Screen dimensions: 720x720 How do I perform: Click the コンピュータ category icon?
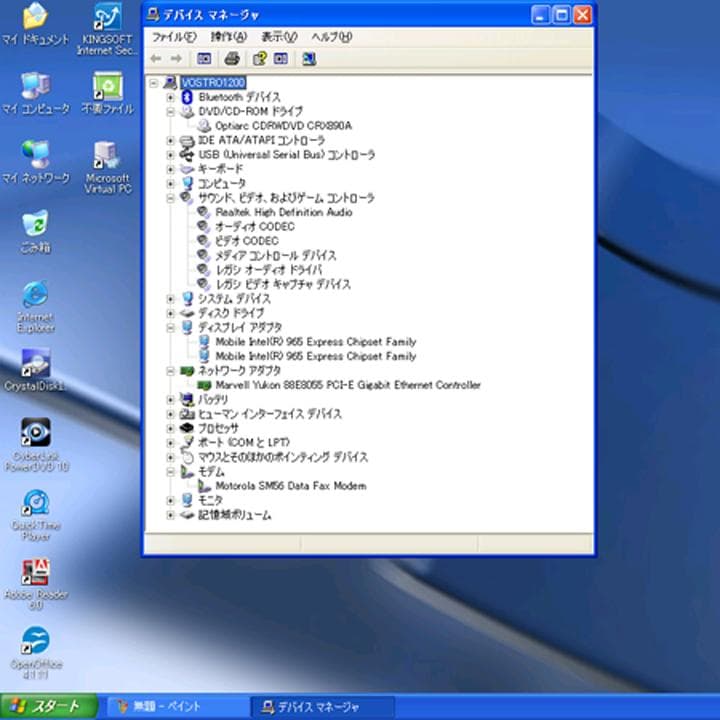(x=187, y=183)
